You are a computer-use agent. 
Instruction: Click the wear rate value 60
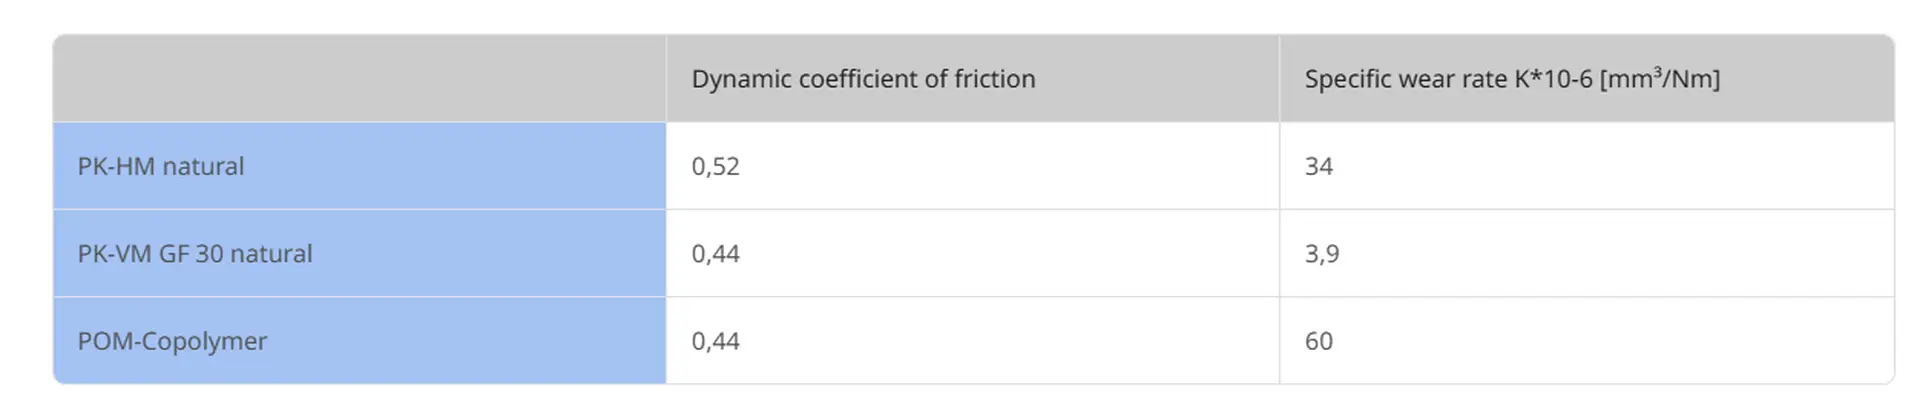pyautogui.click(x=1318, y=341)
